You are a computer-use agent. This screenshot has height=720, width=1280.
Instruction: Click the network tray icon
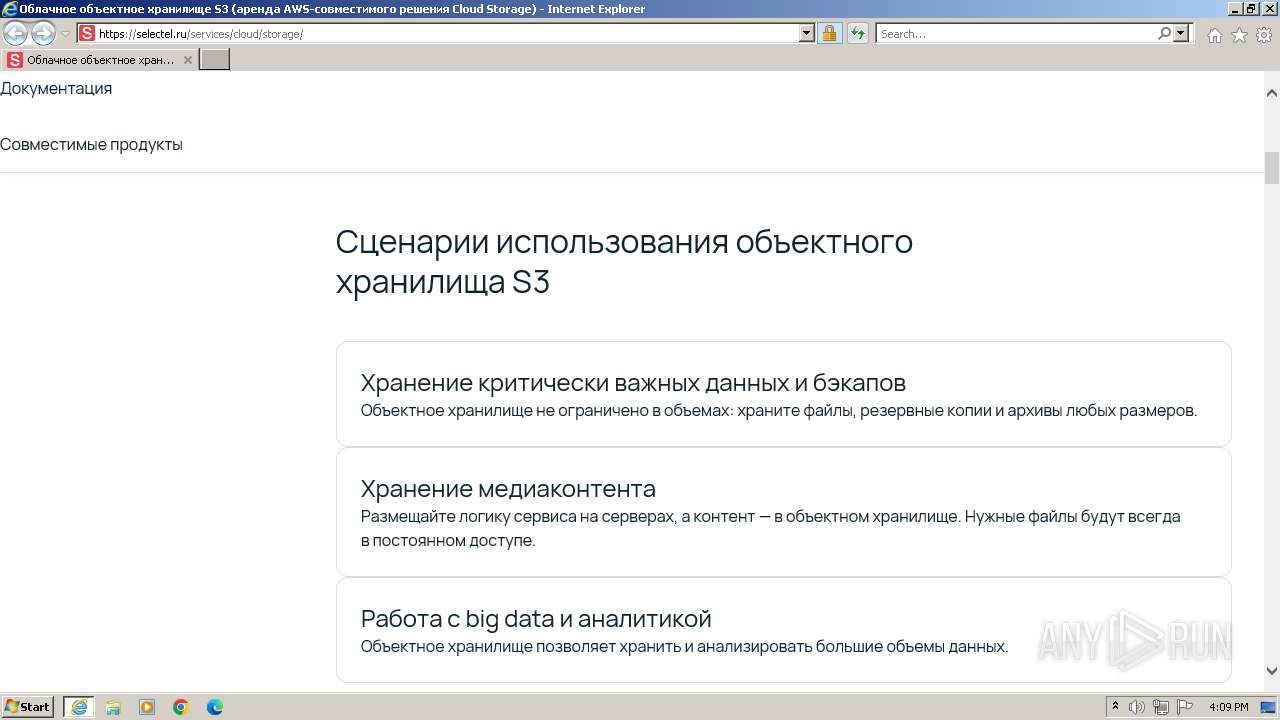(x=1161, y=707)
